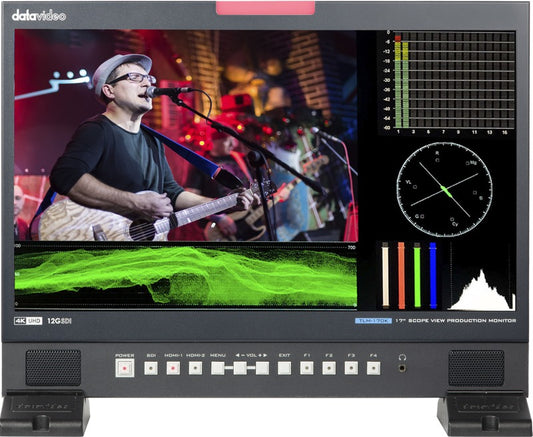Click the right monitor stand foot
The image size is (533, 437).
click(x=485, y=414)
